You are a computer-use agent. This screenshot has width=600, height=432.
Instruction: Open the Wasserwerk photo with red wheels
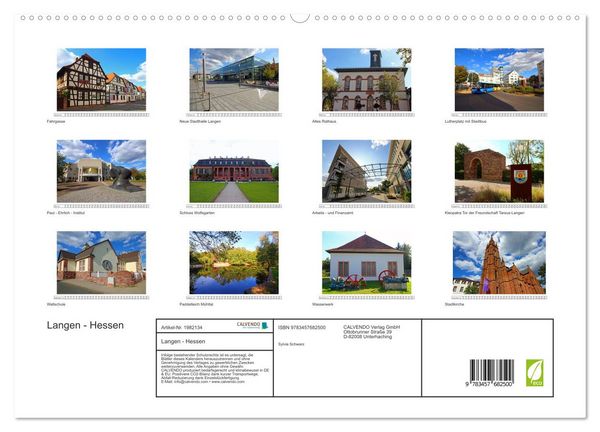pos(367,262)
